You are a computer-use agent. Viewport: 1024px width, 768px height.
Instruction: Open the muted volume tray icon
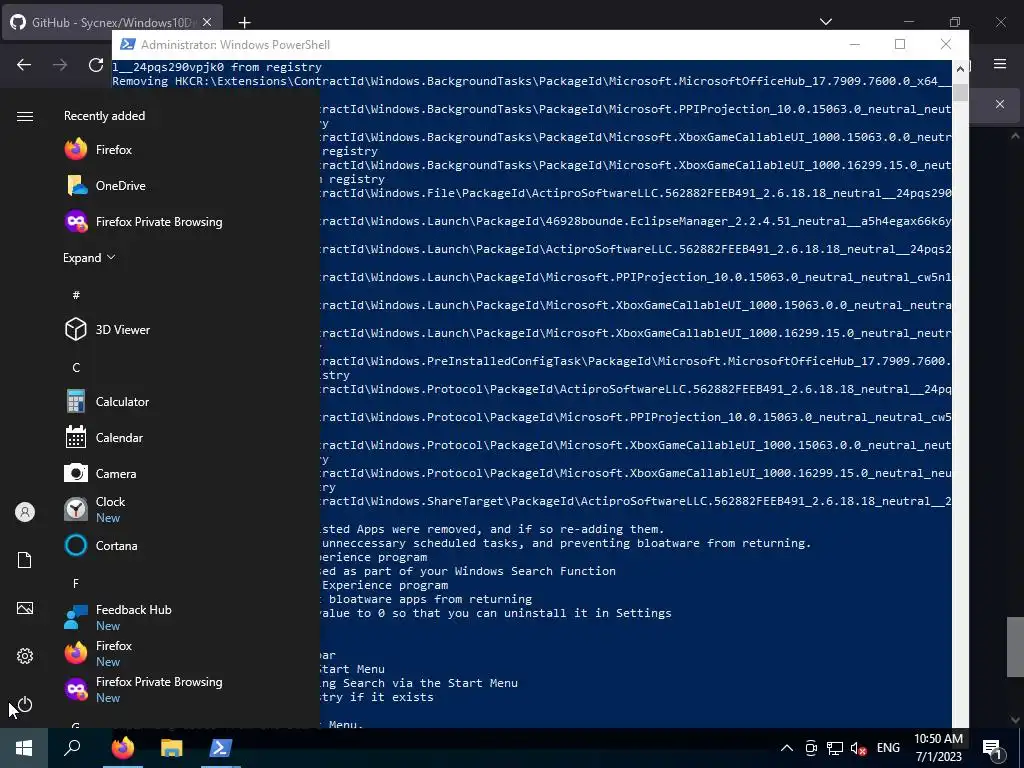pyautogui.click(x=858, y=748)
